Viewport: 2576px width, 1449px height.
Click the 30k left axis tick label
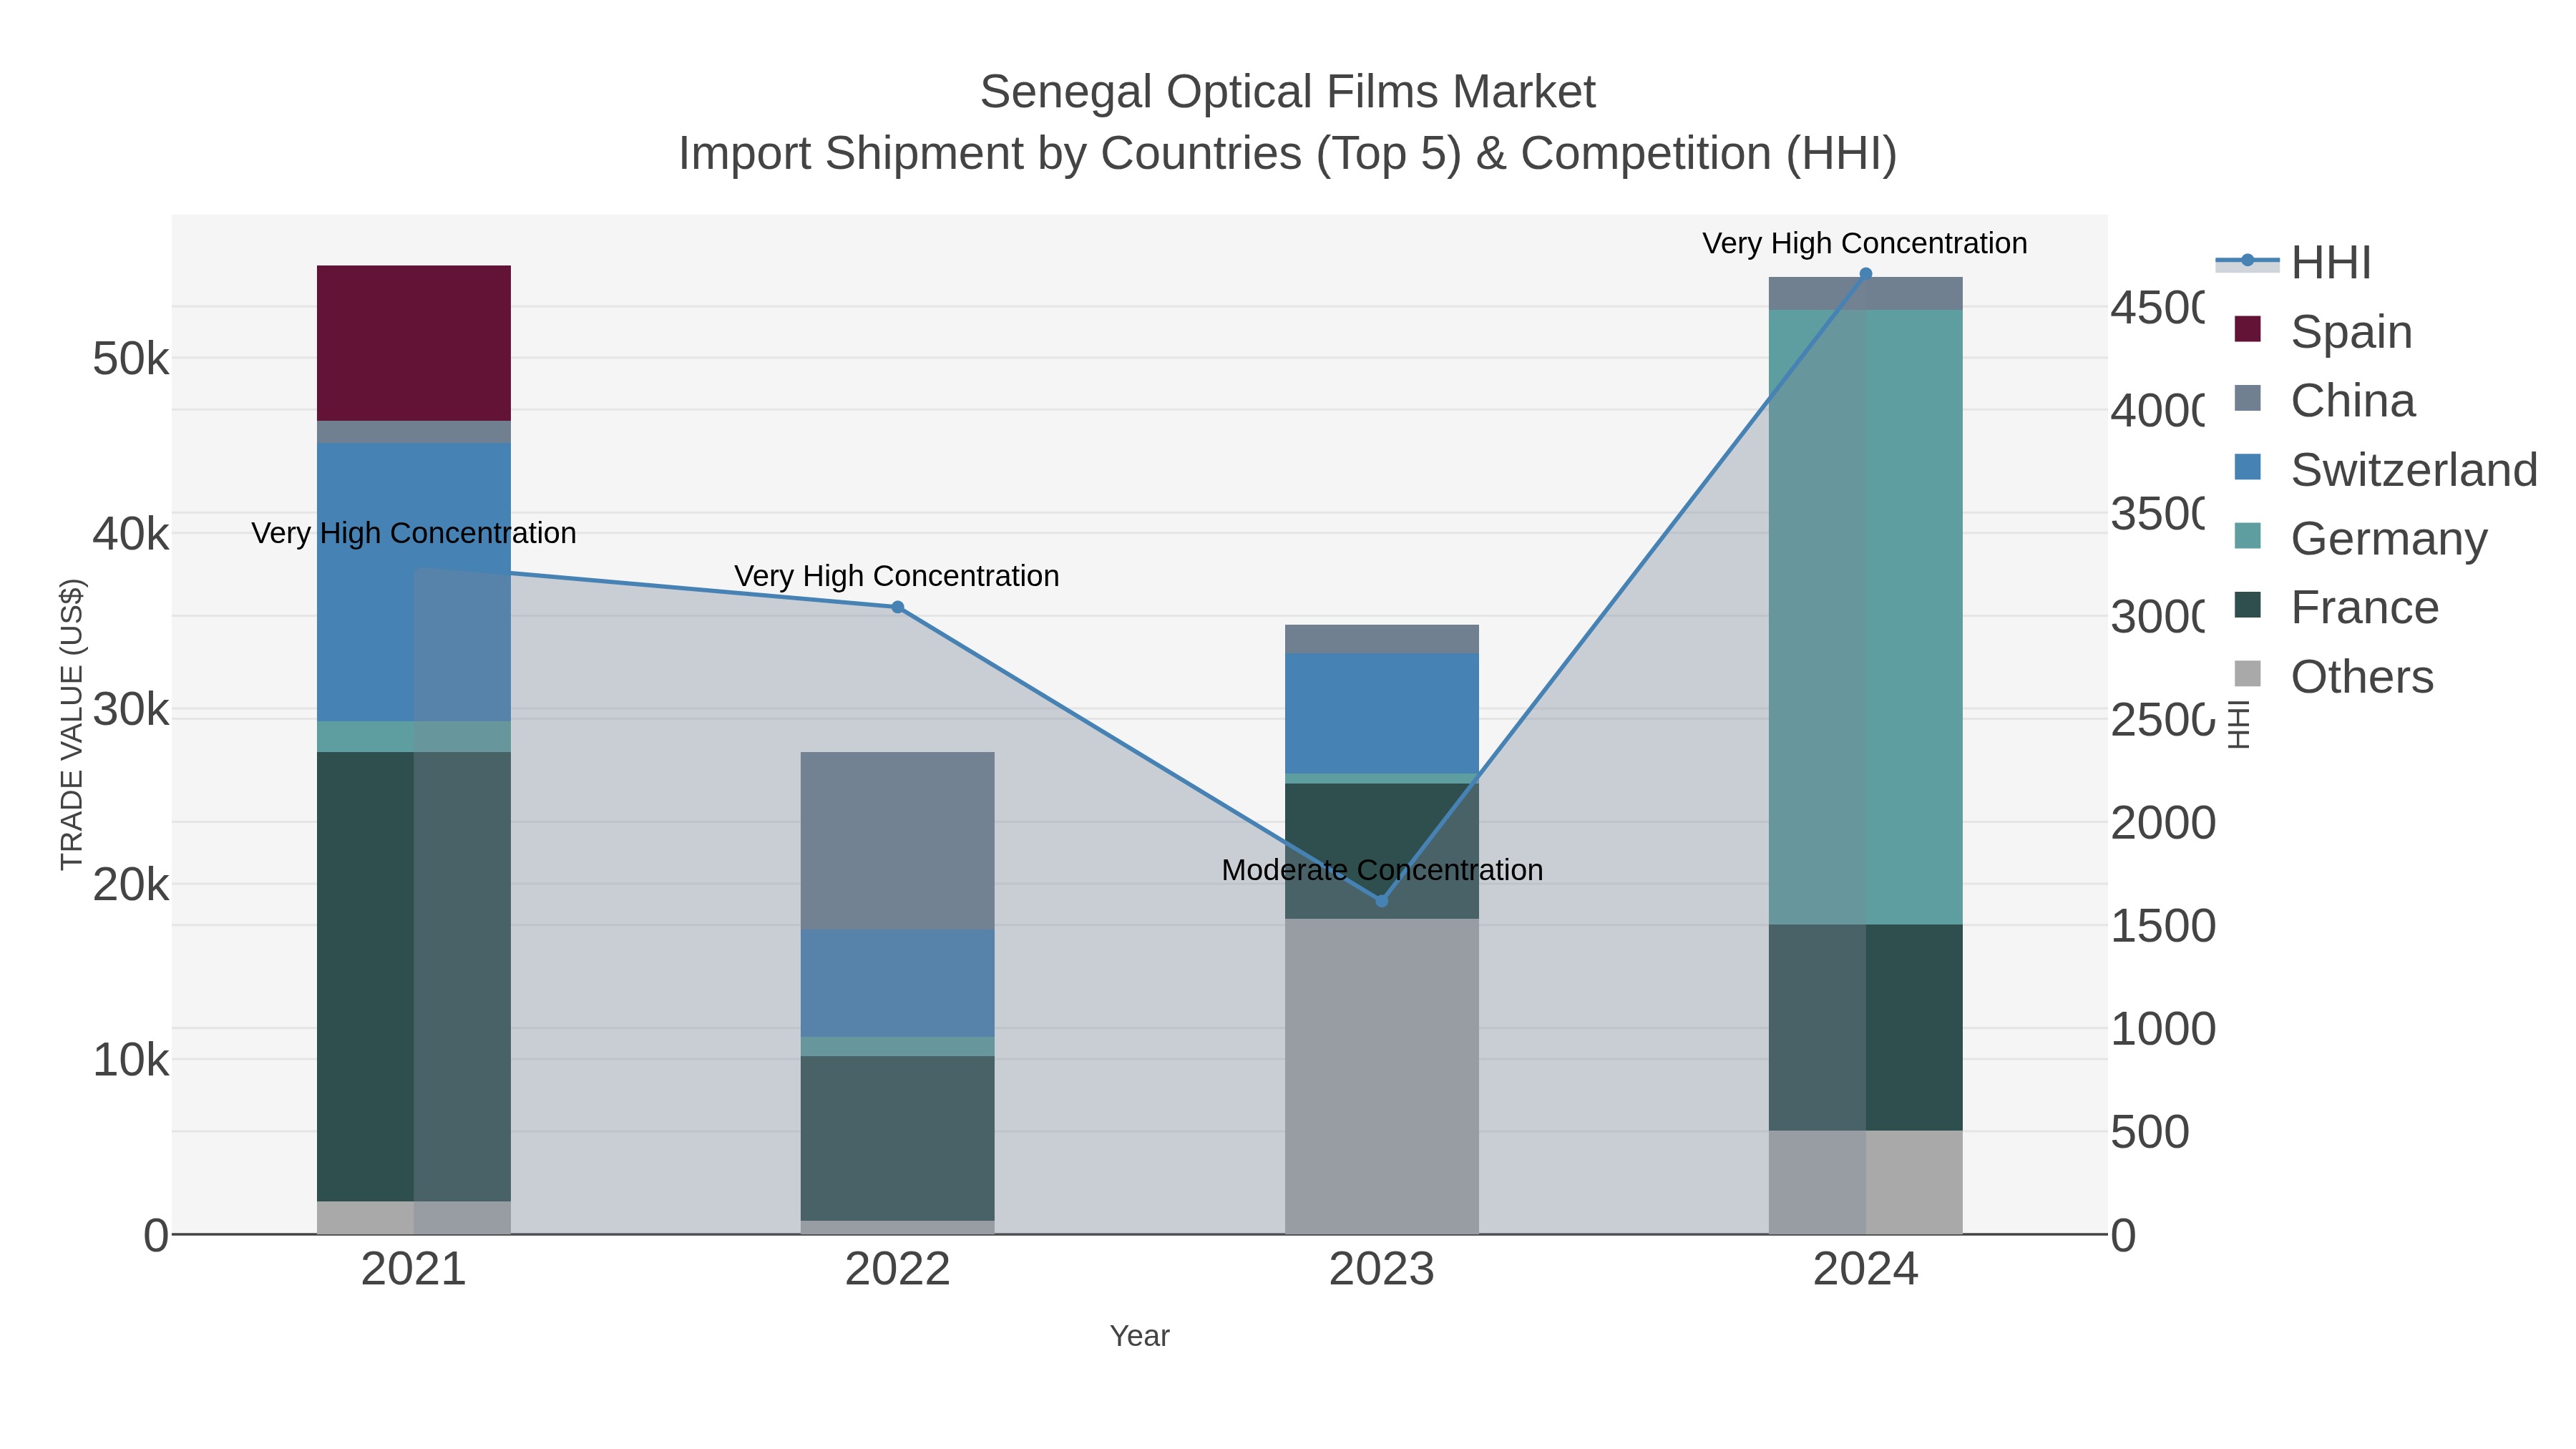click(131, 709)
